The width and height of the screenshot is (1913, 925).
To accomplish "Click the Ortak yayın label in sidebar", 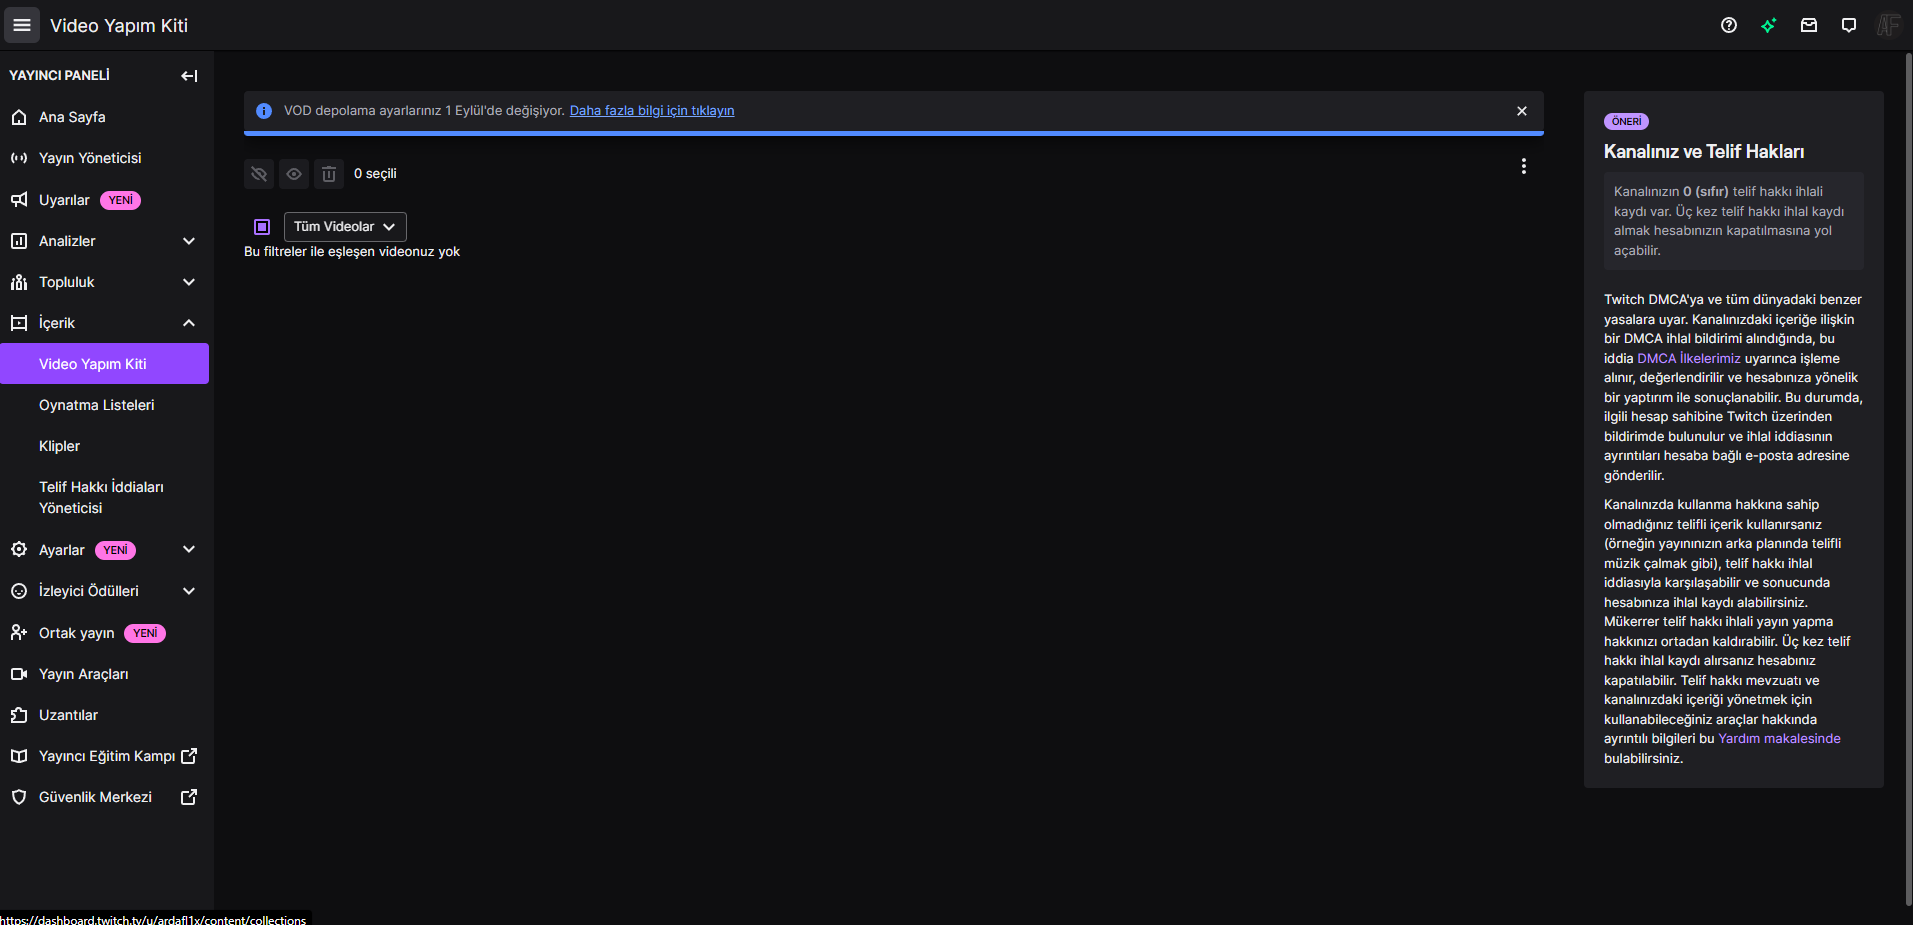I will coord(77,633).
